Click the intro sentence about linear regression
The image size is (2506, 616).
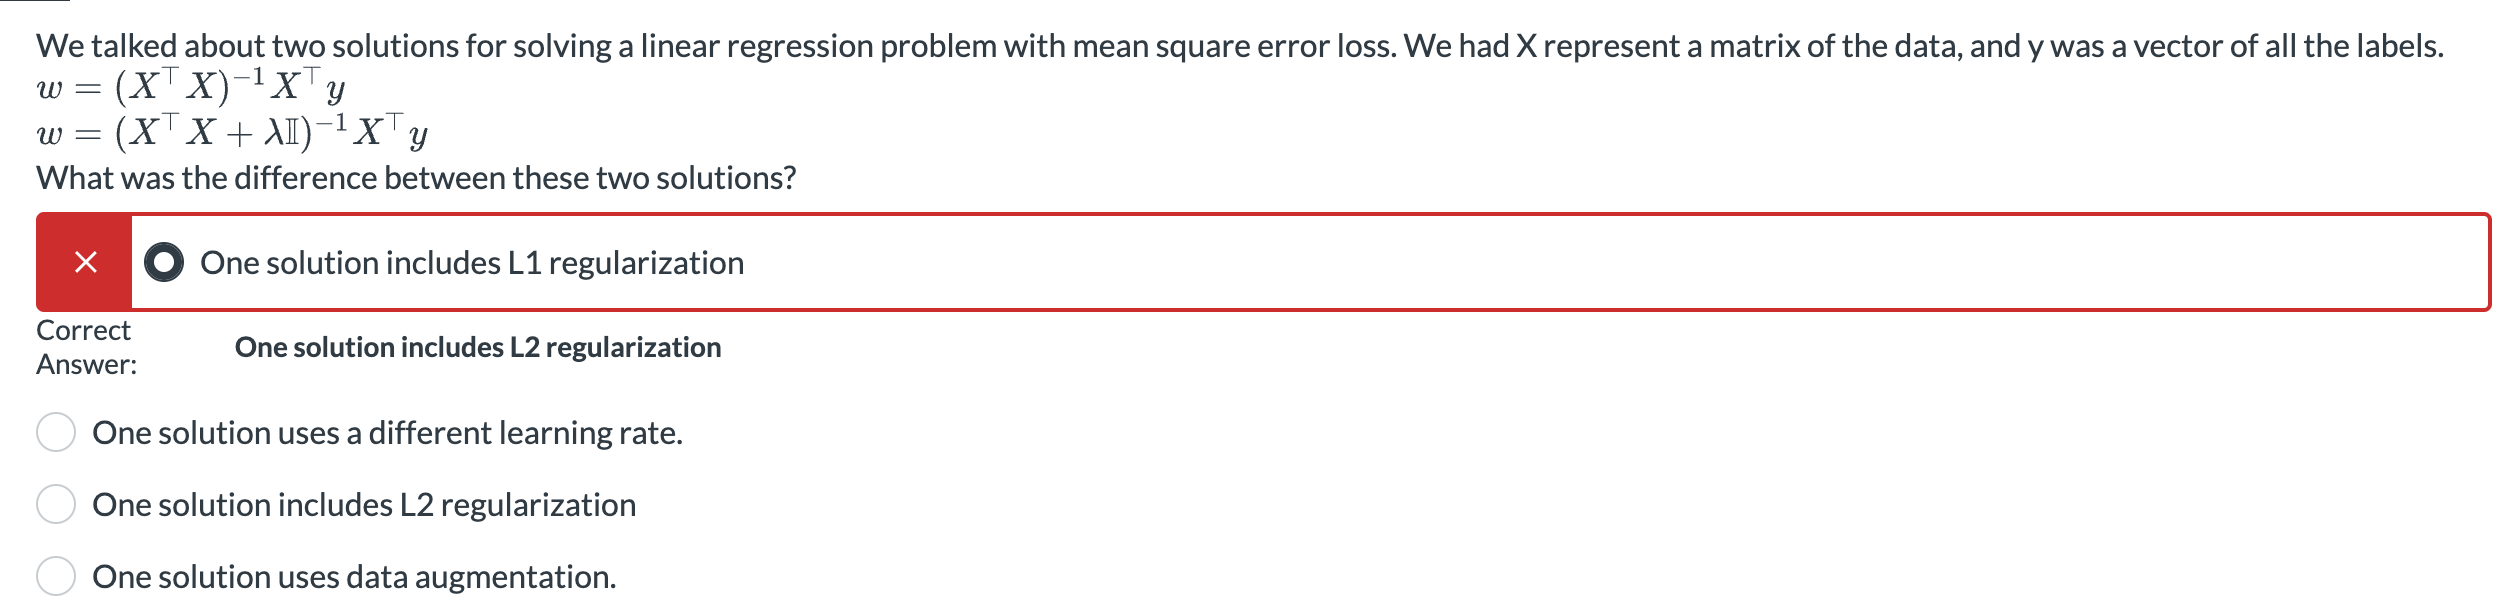1238,46
